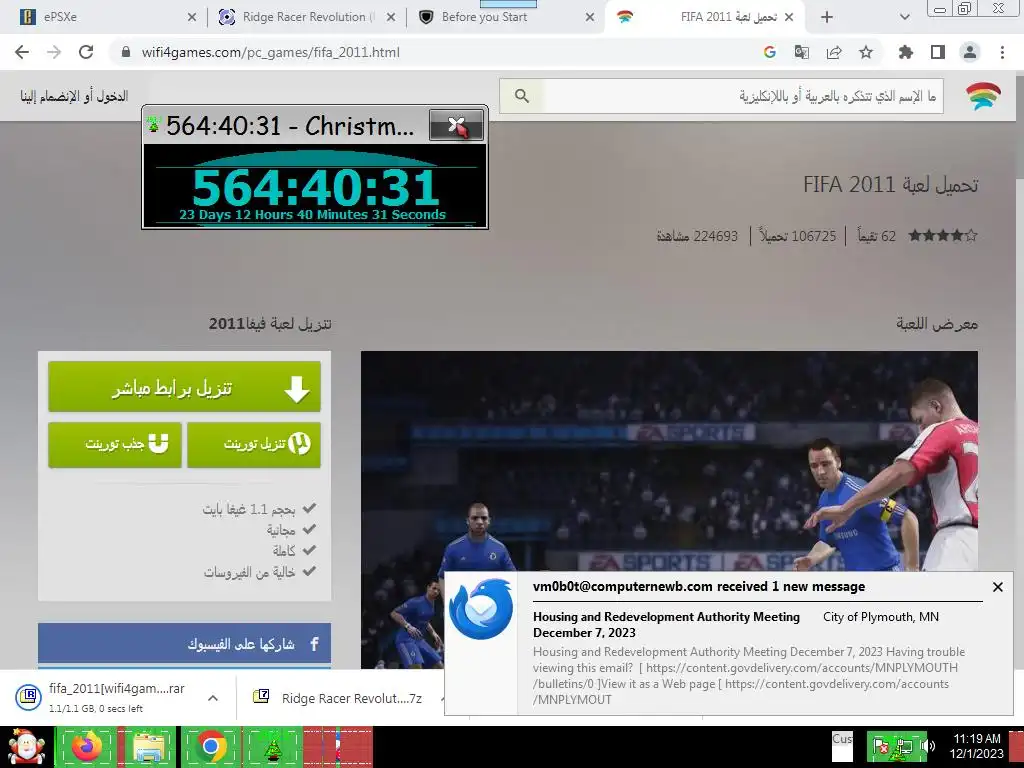View site information lock icon

(126, 52)
